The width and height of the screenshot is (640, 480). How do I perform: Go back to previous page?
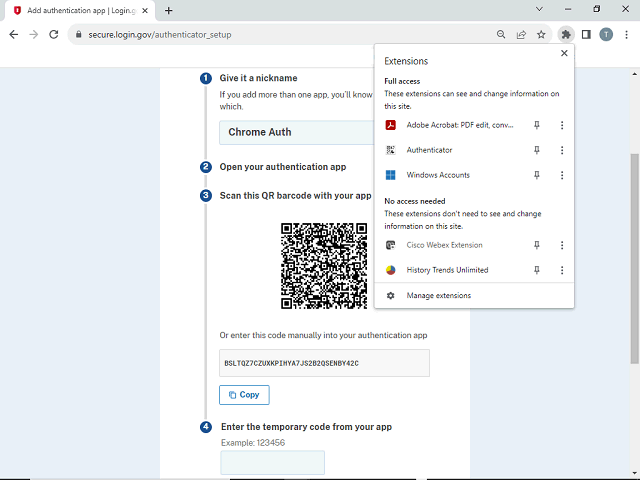13,35
